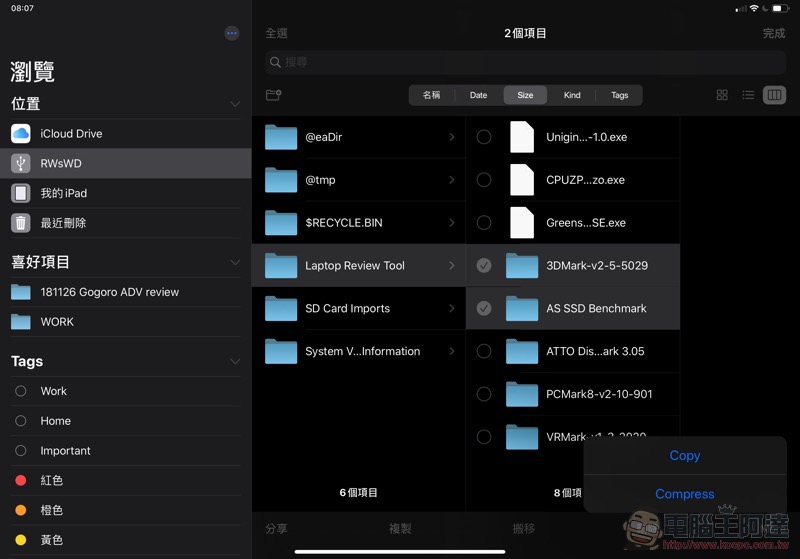Click the AS SSD Benchmark folder icon
Screen dimensions: 800x559
tap(522, 309)
